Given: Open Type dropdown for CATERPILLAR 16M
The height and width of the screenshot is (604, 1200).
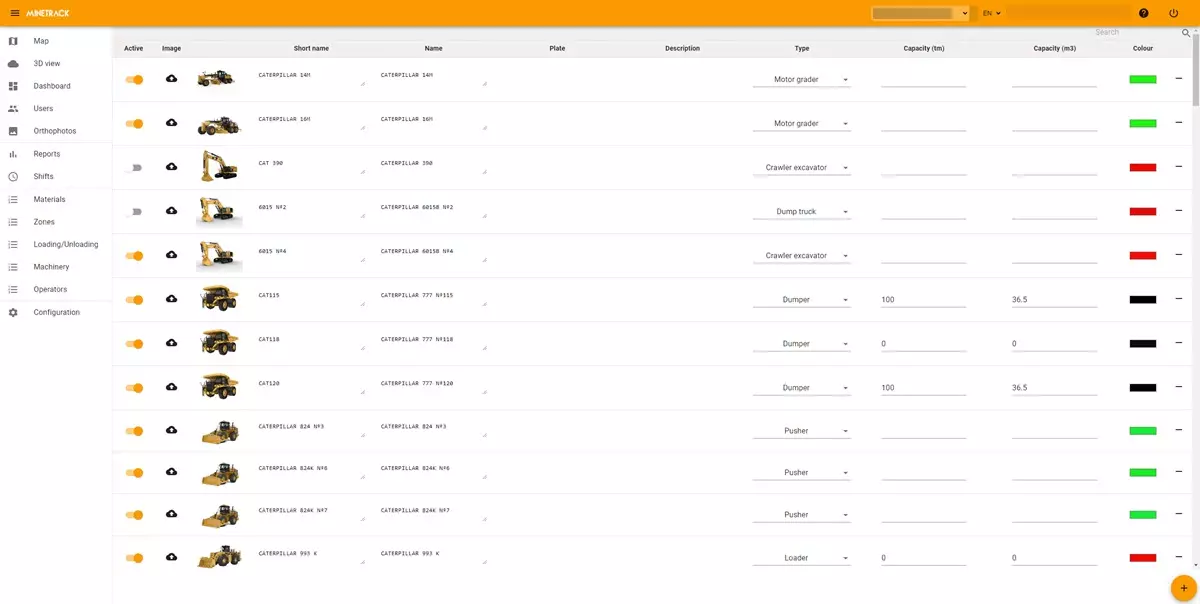Looking at the screenshot, I should [802, 124].
